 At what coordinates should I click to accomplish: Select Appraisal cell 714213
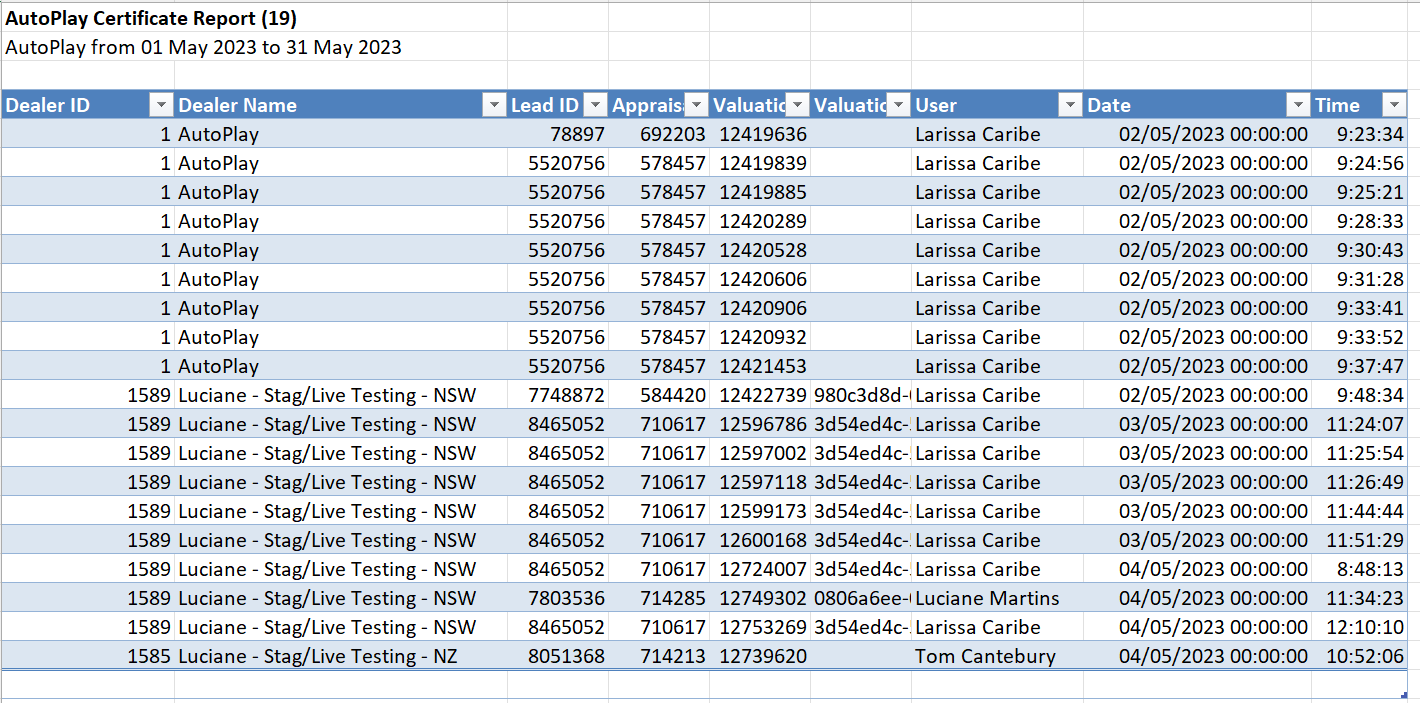(x=659, y=656)
